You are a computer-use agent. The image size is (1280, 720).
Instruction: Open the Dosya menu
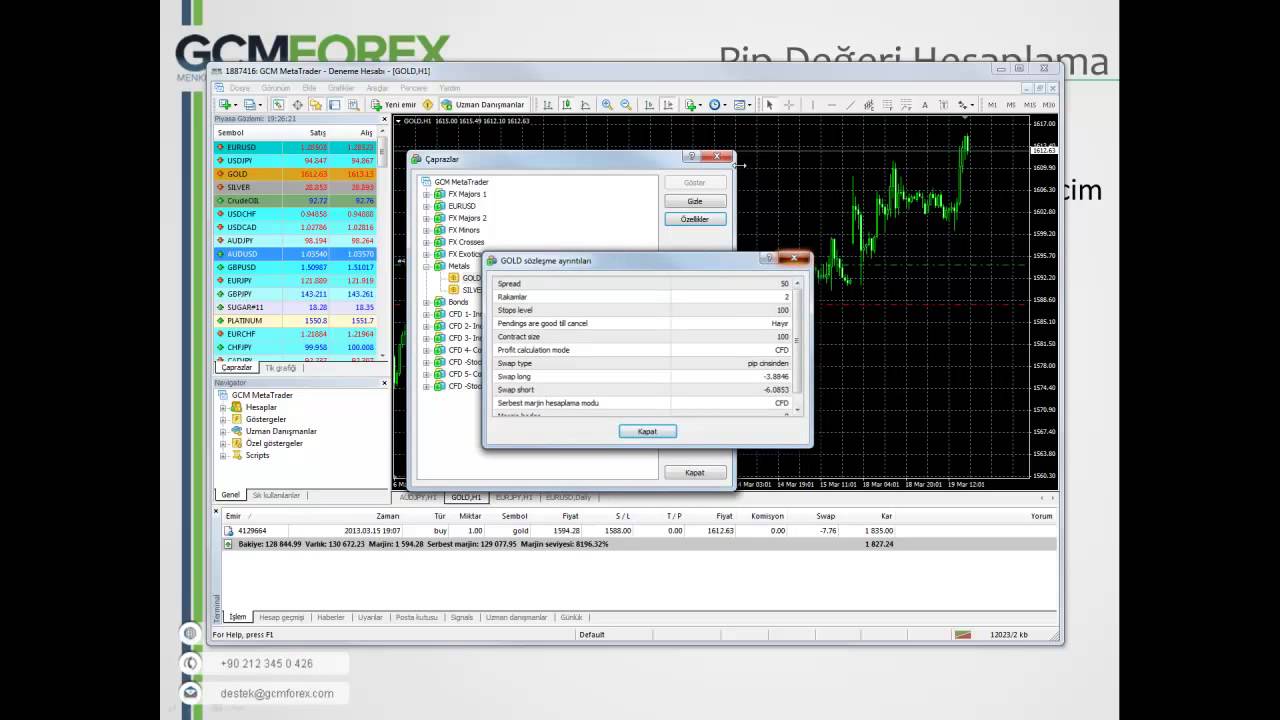(240, 88)
